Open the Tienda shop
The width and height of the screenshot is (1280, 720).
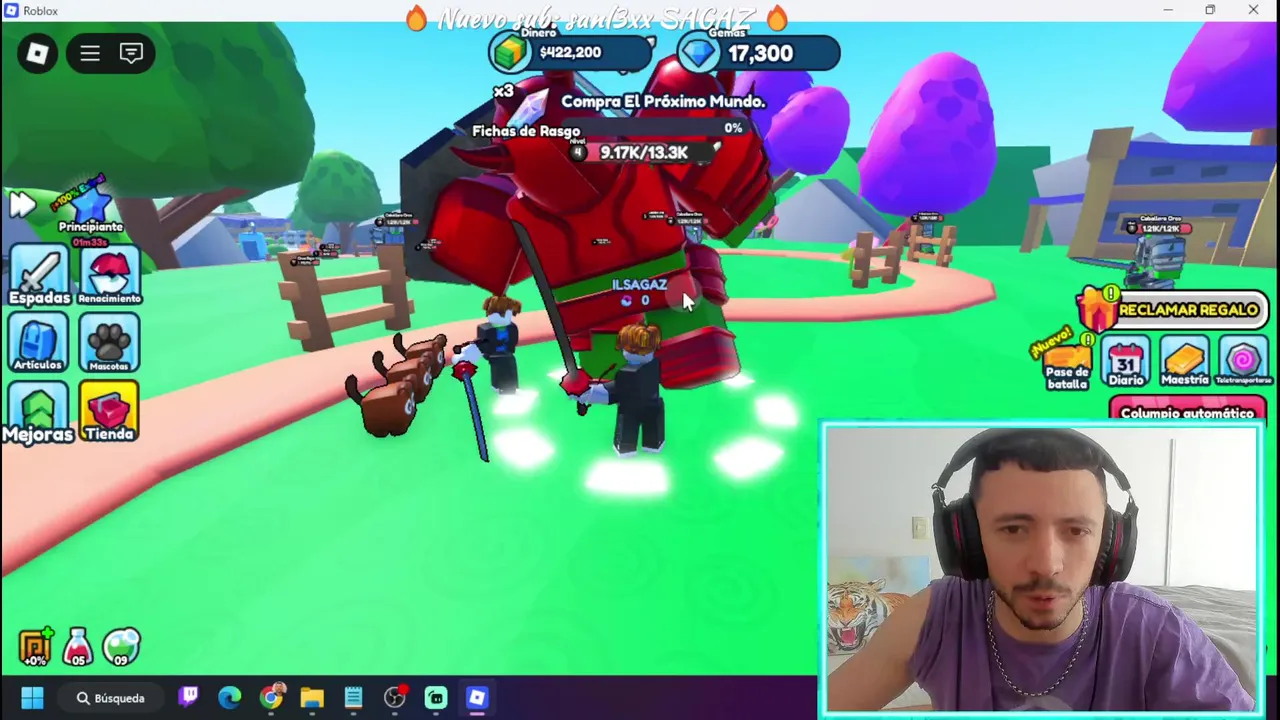109,412
